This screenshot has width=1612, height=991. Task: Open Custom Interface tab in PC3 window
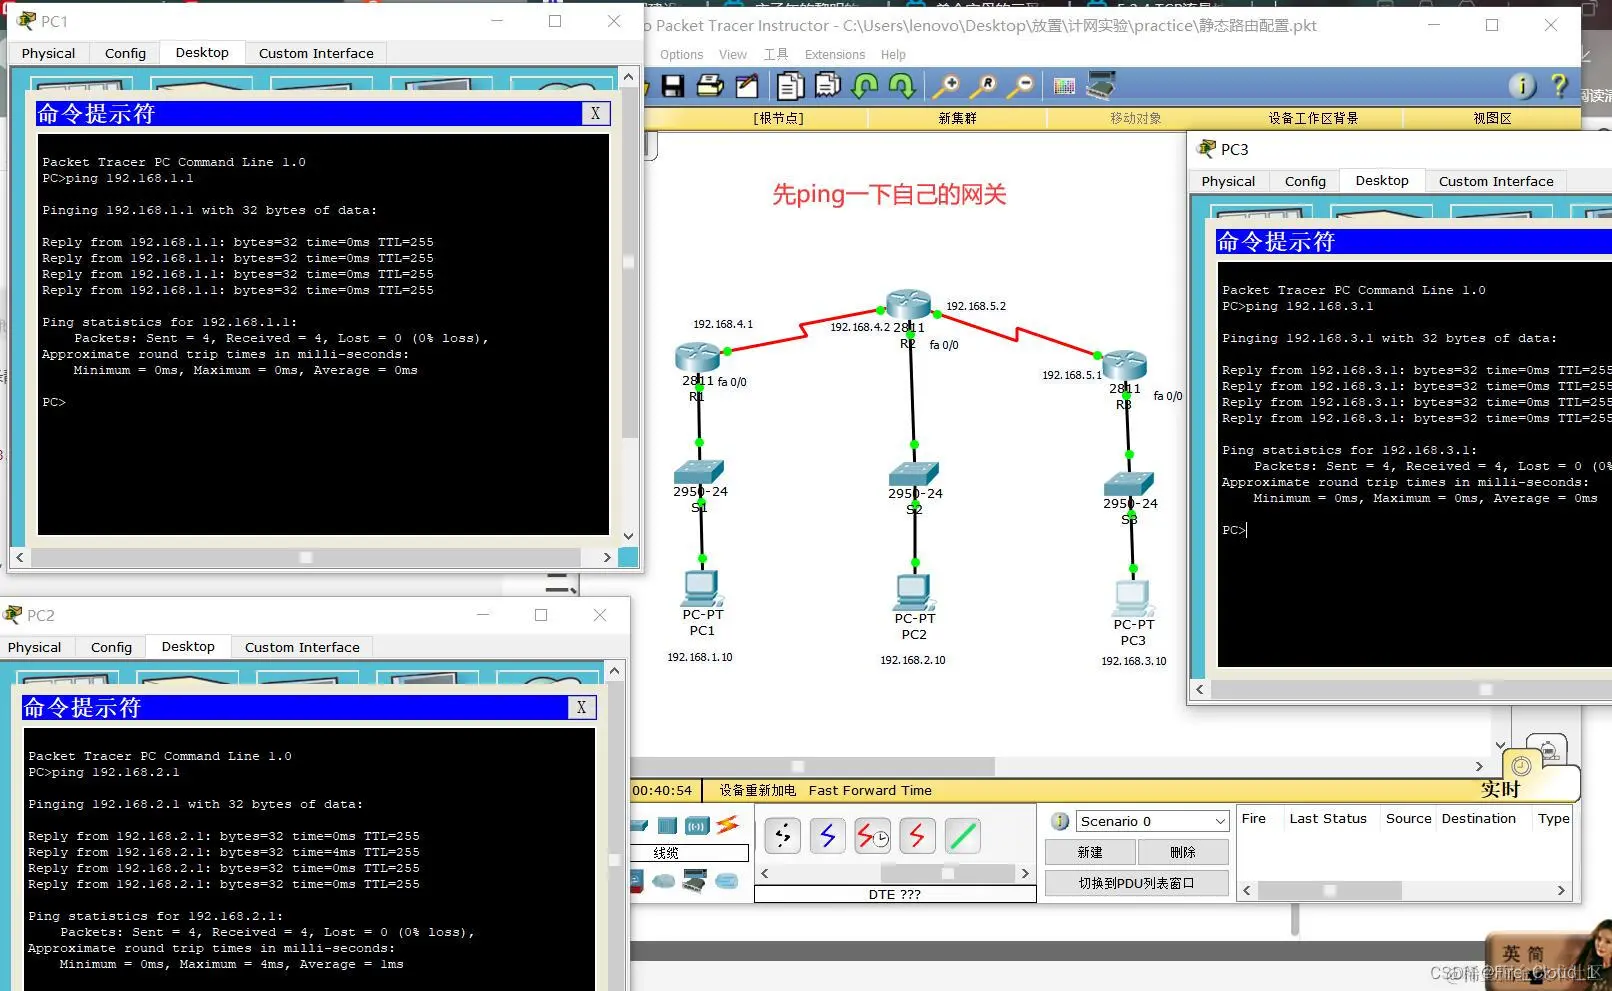[x=1496, y=181]
